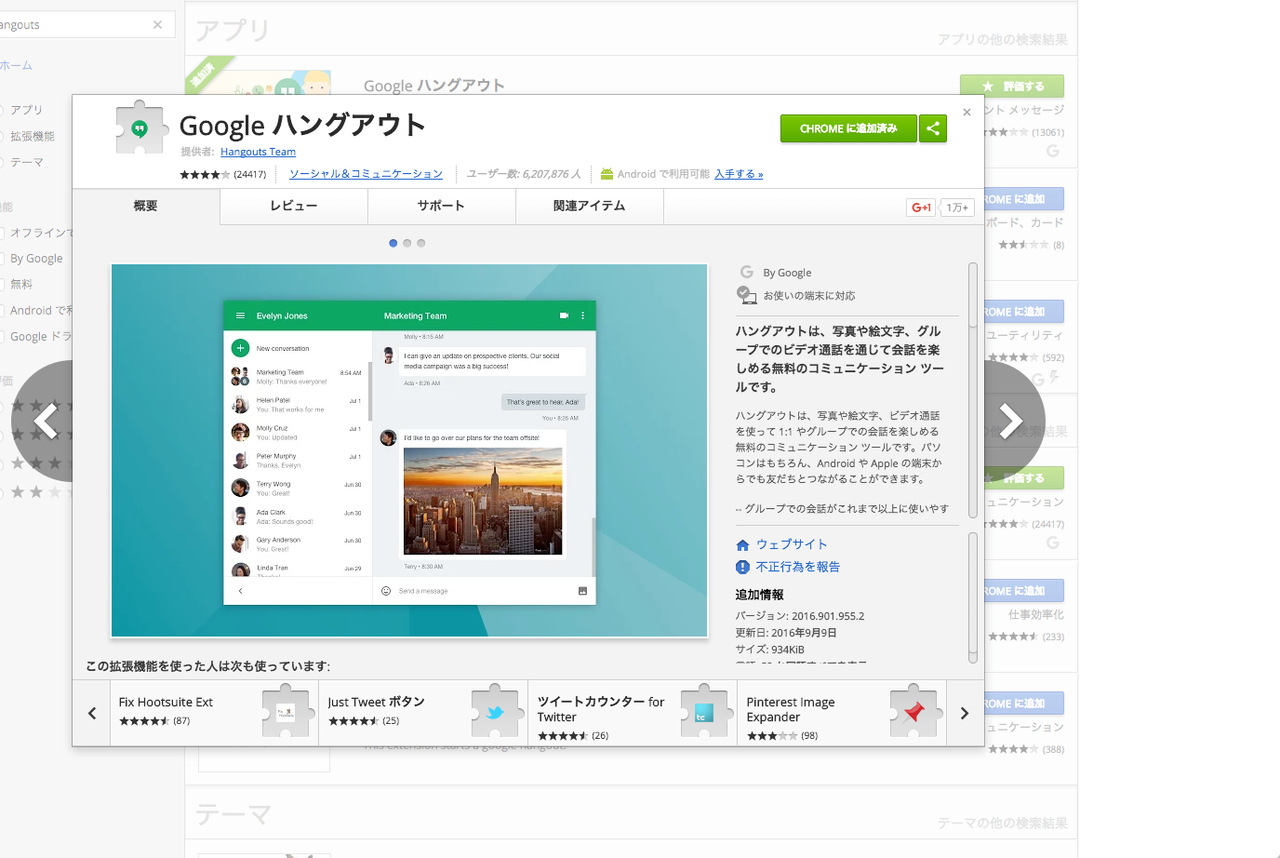
Task: Click the サイズ: 934KiB text
Action: 770,650
